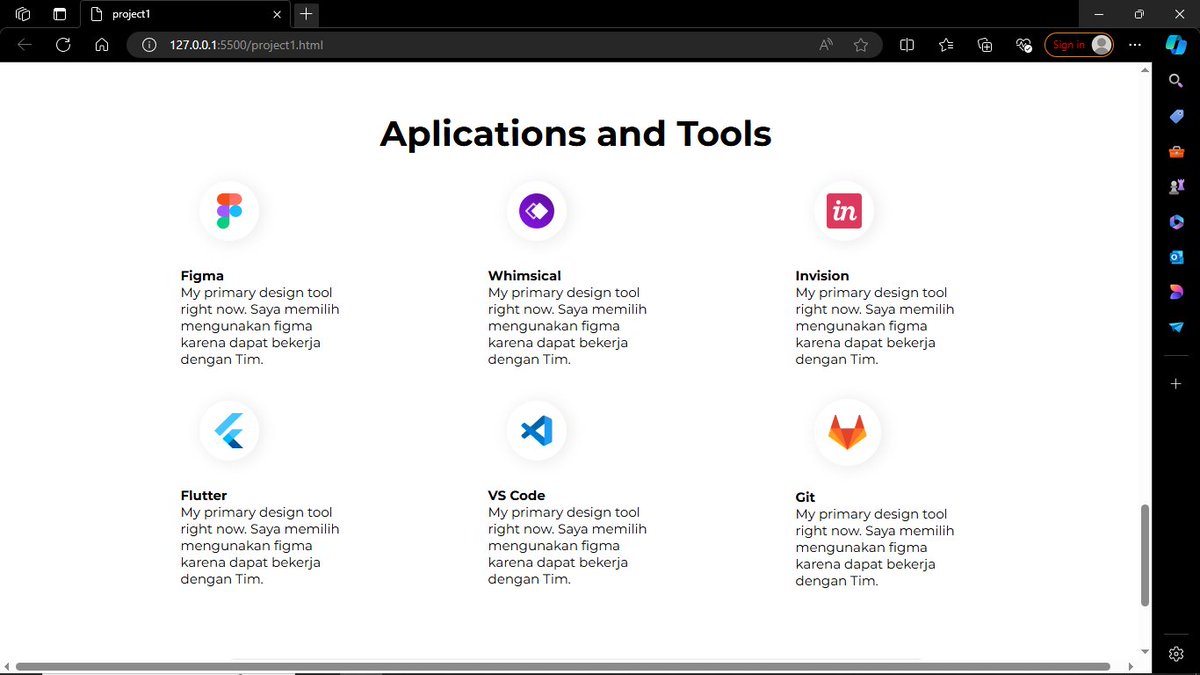Click the Git fox logo
Screen dimensions: 1200x675
(847, 432)
